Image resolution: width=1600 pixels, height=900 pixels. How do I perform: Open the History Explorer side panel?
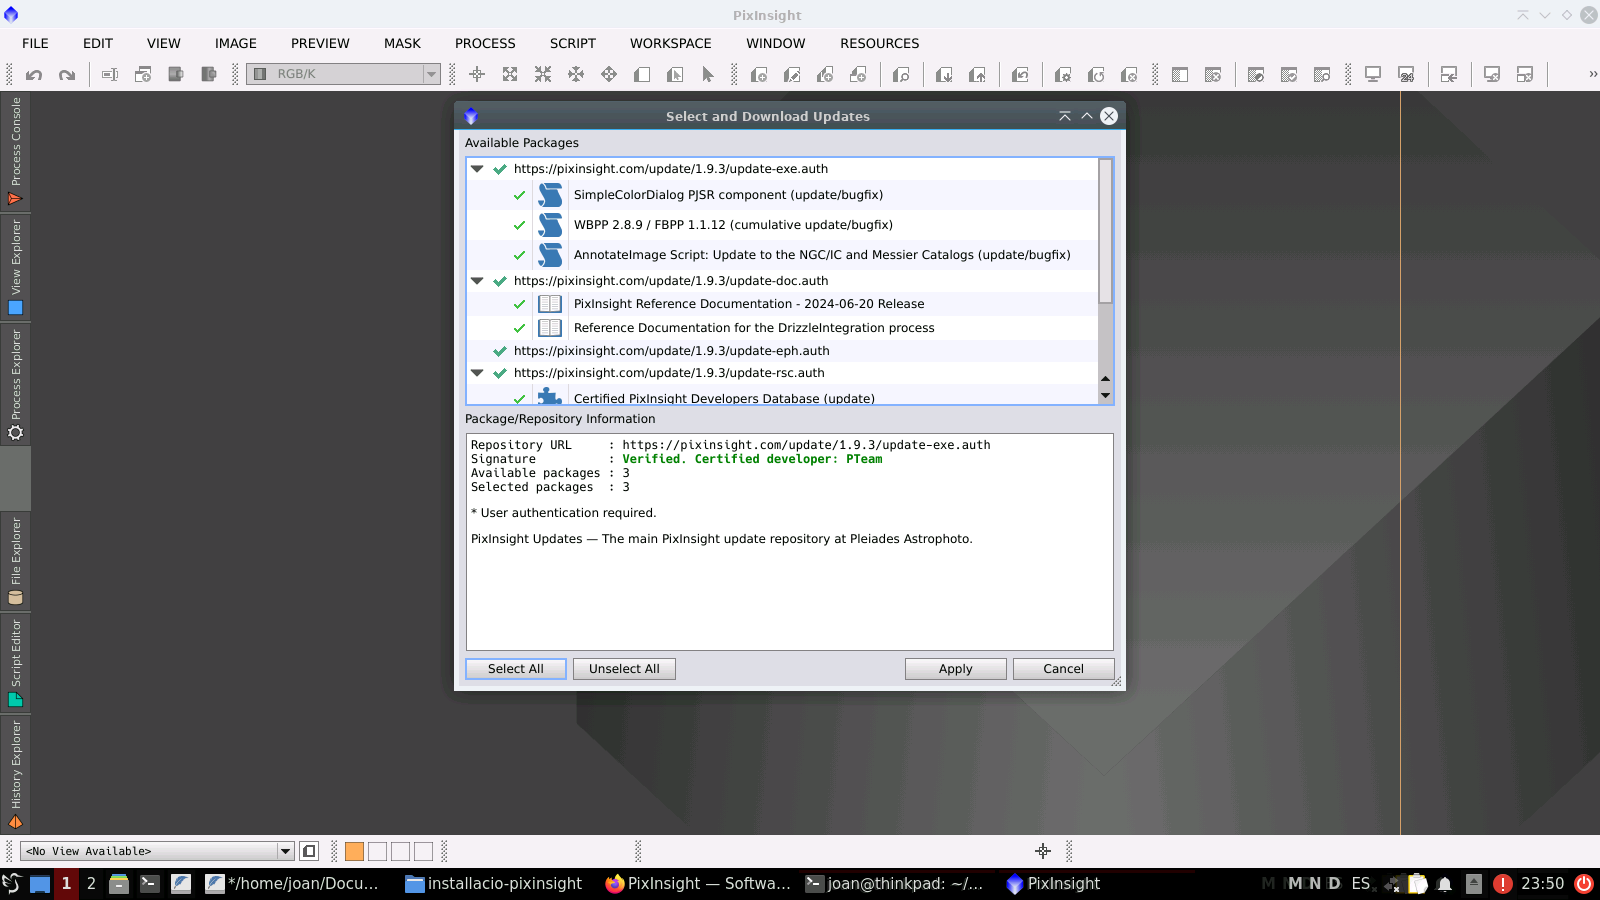coord(15,774)
